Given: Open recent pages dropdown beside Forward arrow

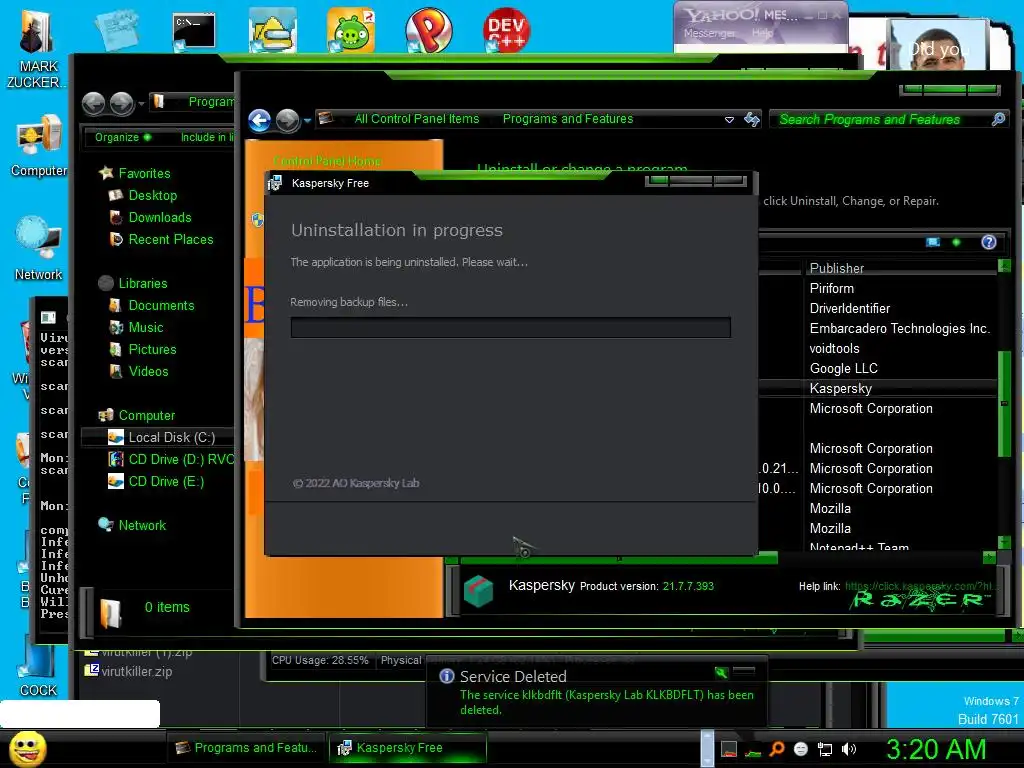Looking at the screenshot, I should 307,120.
